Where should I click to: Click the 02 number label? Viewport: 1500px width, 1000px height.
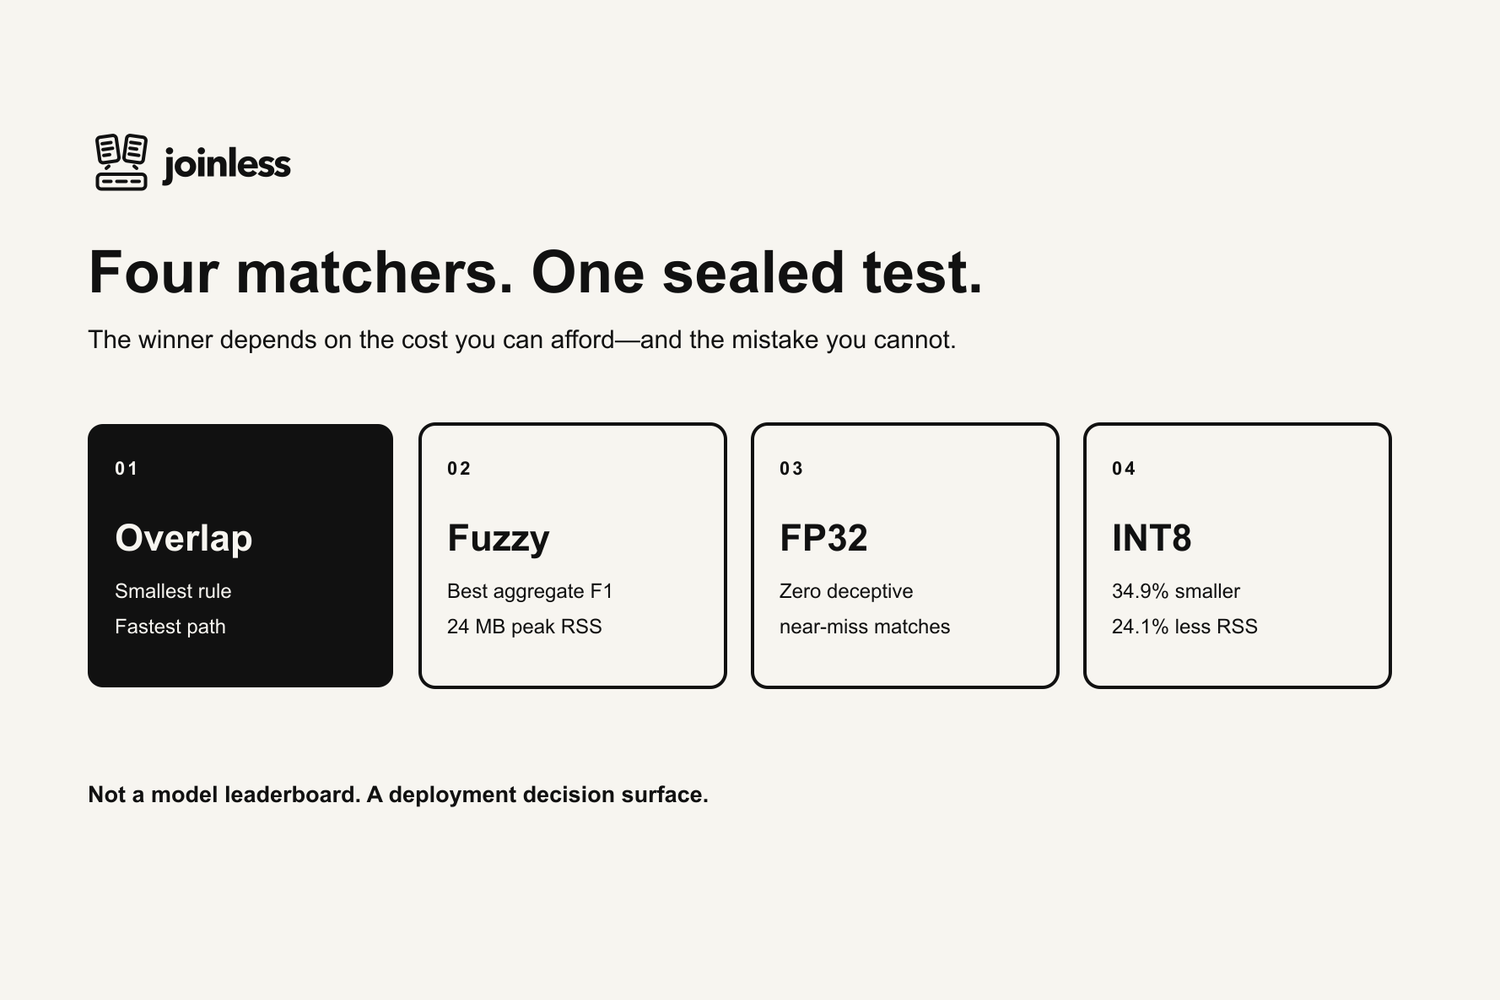click(x=459, y=468)
